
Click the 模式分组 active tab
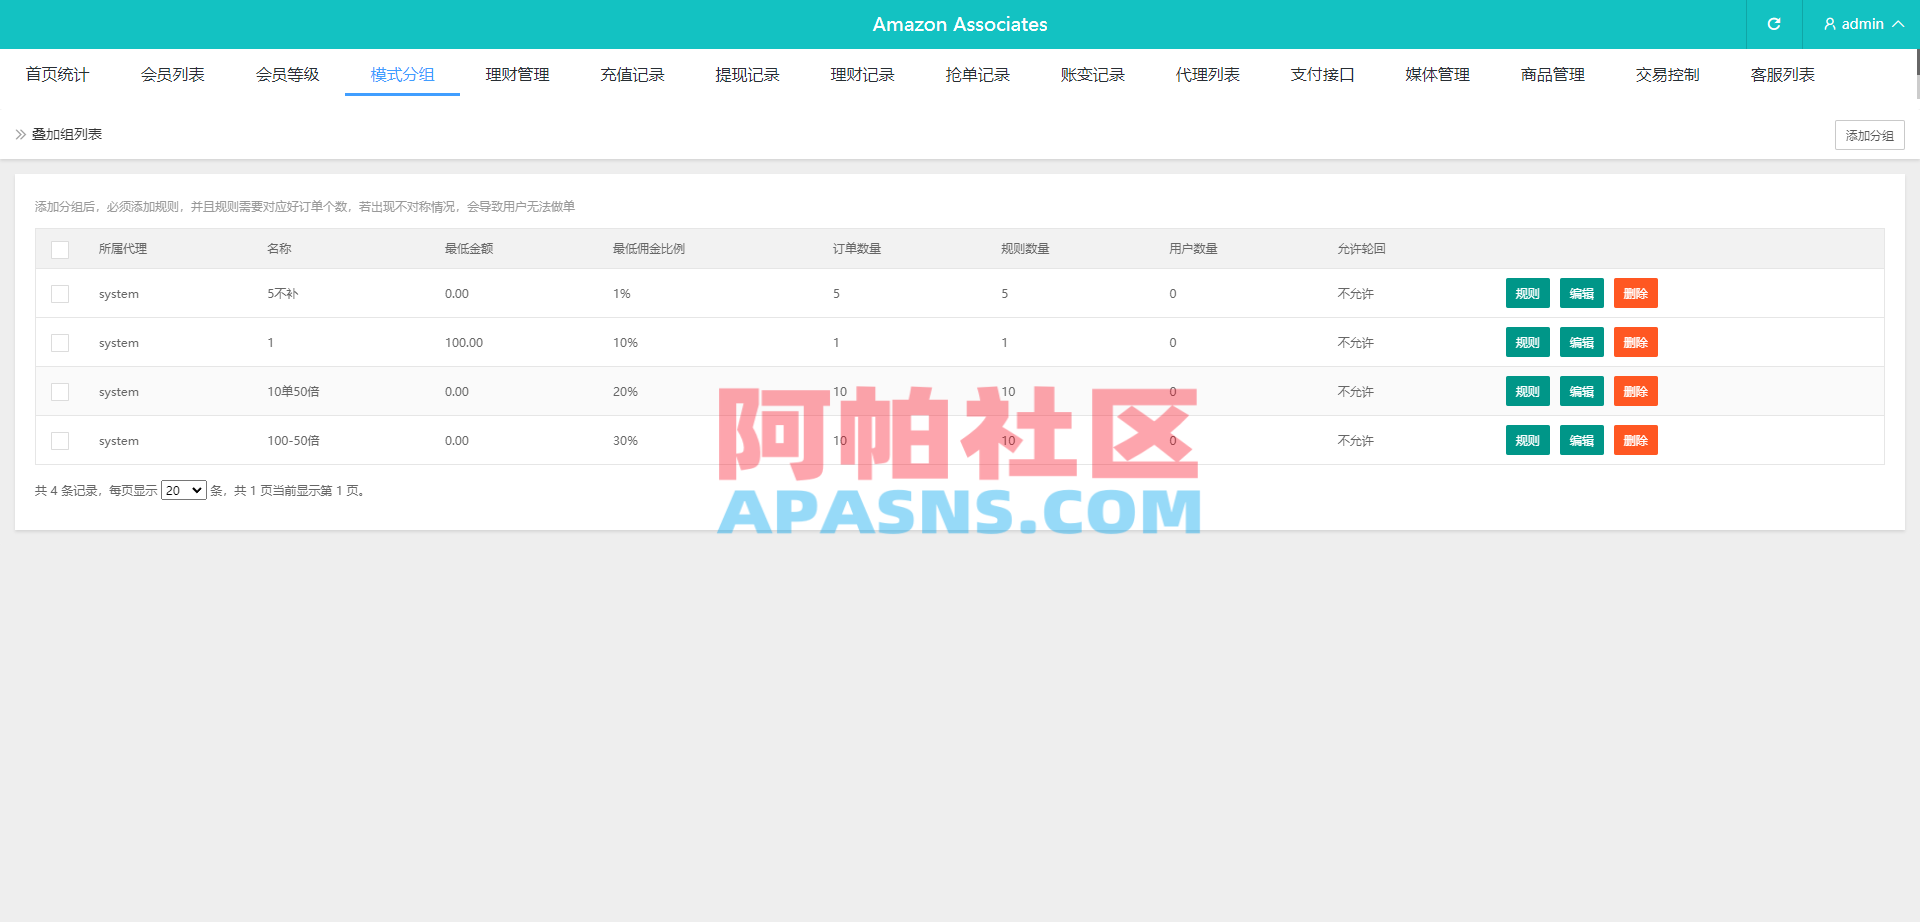coord(402,74)
